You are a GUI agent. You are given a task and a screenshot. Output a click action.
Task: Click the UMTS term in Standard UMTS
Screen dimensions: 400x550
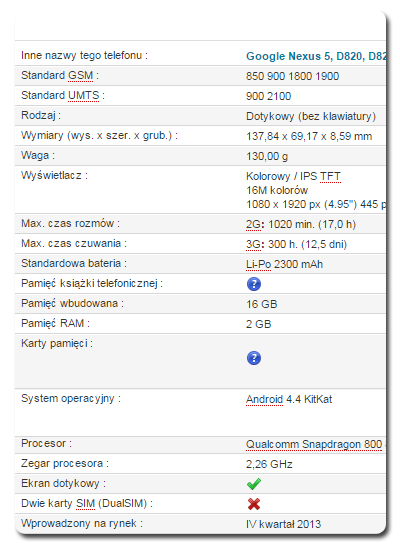(x=84, y=95)
